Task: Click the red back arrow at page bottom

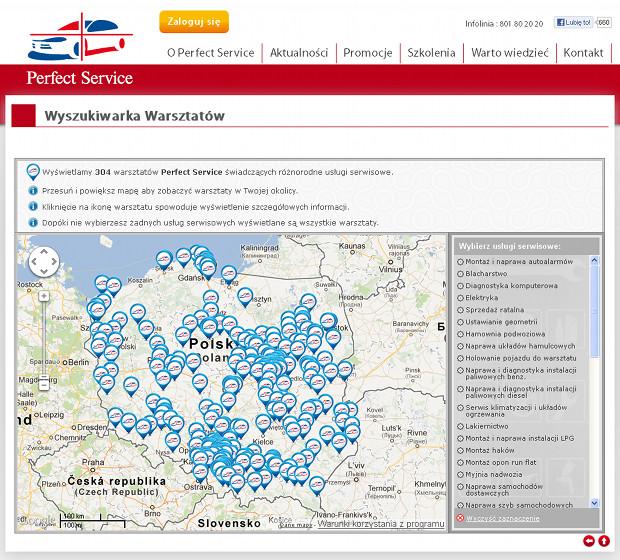Action: pos(589,541)
